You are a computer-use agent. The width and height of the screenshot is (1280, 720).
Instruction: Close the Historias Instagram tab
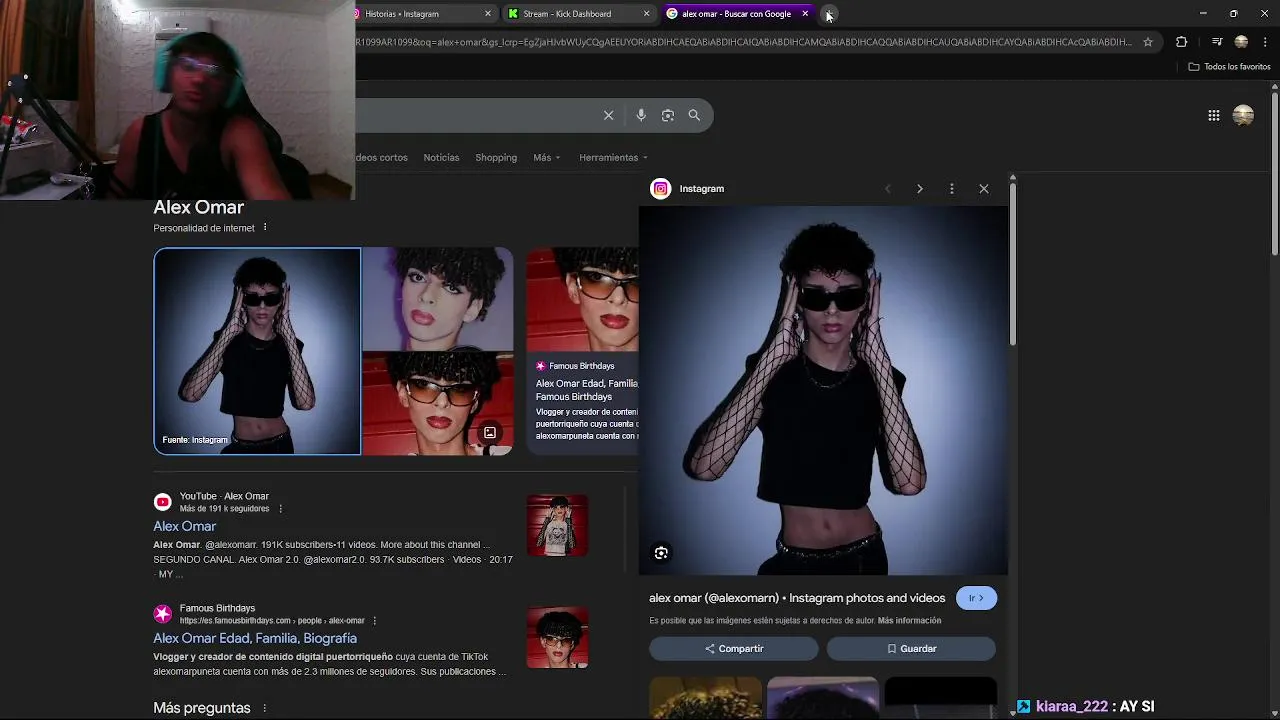point(488,14)
